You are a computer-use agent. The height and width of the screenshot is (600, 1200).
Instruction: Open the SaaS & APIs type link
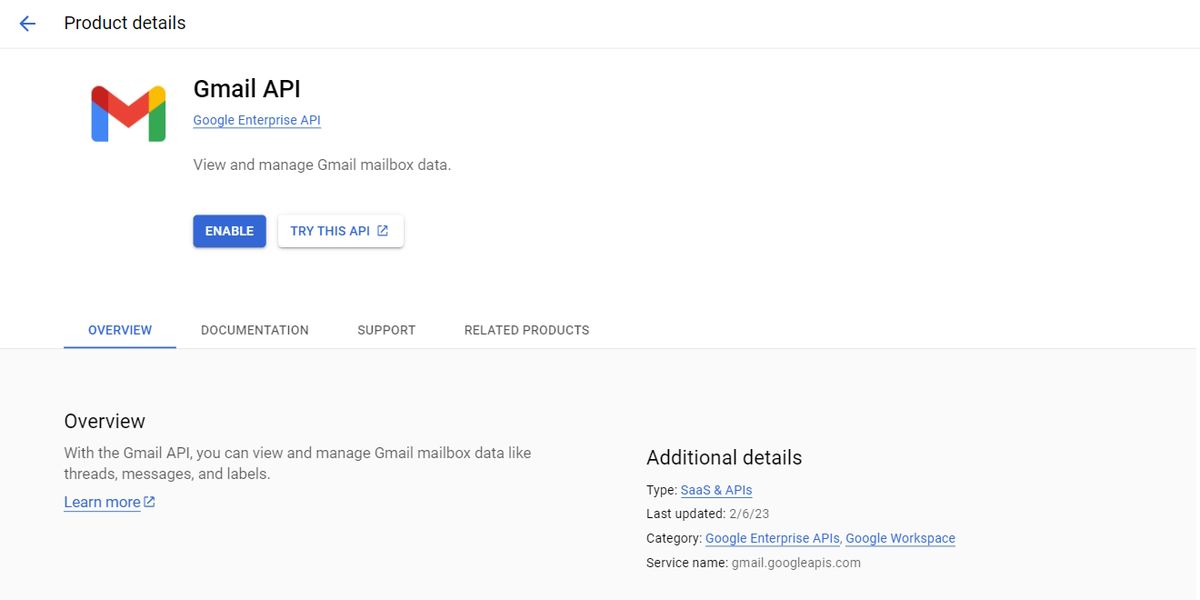coord(716,490)
